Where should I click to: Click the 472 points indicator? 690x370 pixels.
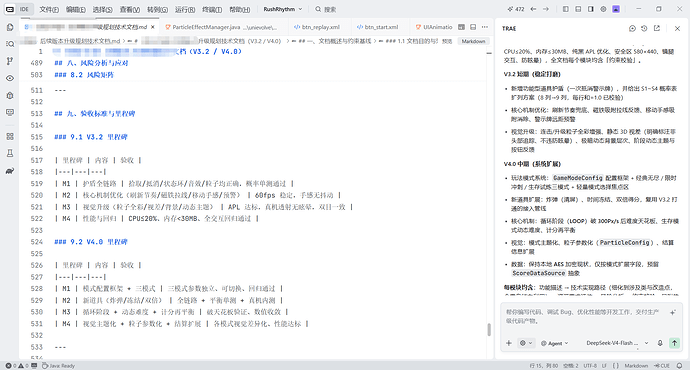click(x=516, y=9)
